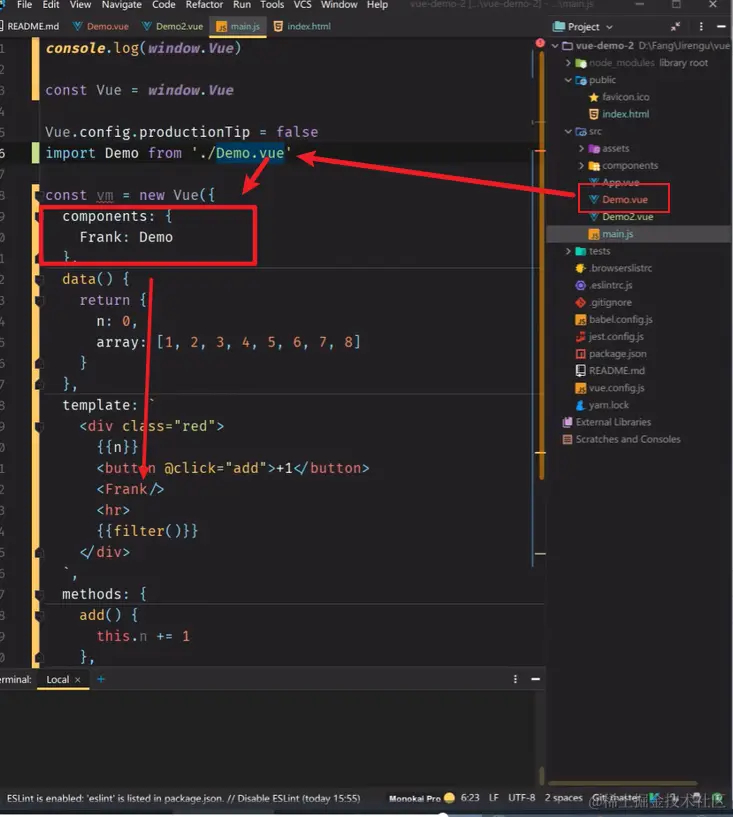Select the Local terminal tab
This screenshot has width=733, height=817.
(x=57, y=680)
